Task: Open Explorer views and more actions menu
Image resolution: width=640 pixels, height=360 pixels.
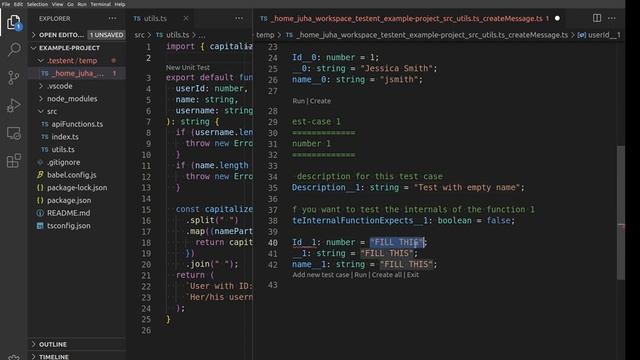Action: tap(112, 18)
